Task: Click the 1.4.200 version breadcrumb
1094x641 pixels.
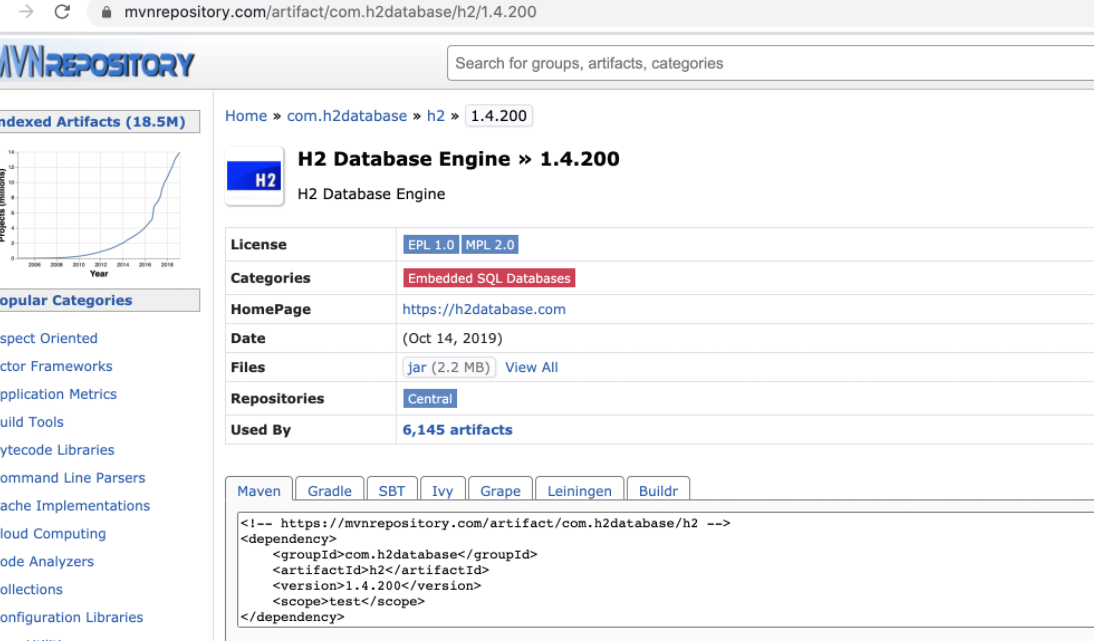Action: tap(499, 116)
